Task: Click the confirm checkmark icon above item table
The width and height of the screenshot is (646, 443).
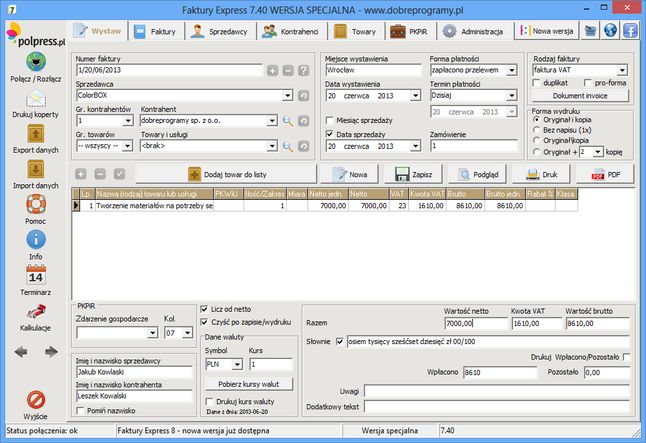Action: 119,174
